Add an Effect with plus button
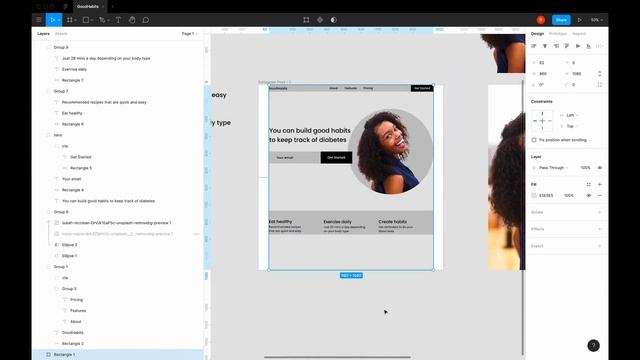This screenshot has height=360, width=640. point(600,229)
